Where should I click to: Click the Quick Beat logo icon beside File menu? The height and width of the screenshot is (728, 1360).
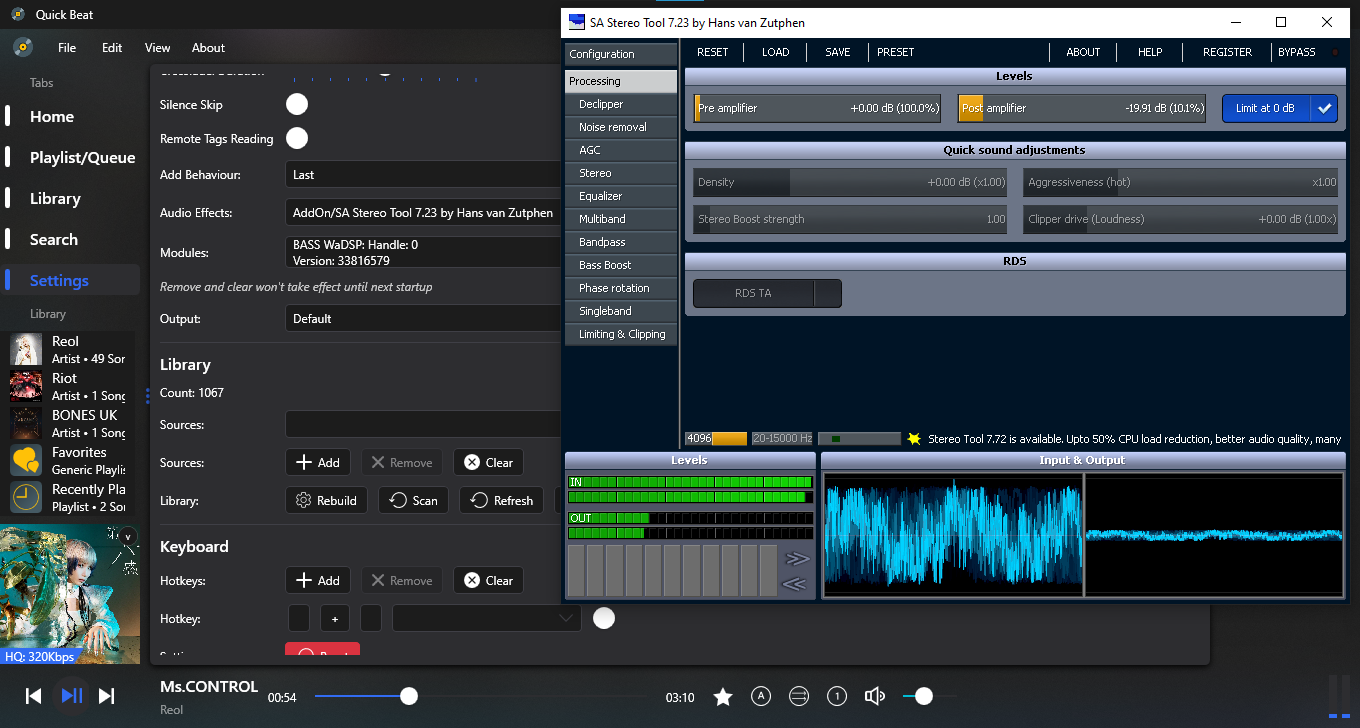(23, 47)
